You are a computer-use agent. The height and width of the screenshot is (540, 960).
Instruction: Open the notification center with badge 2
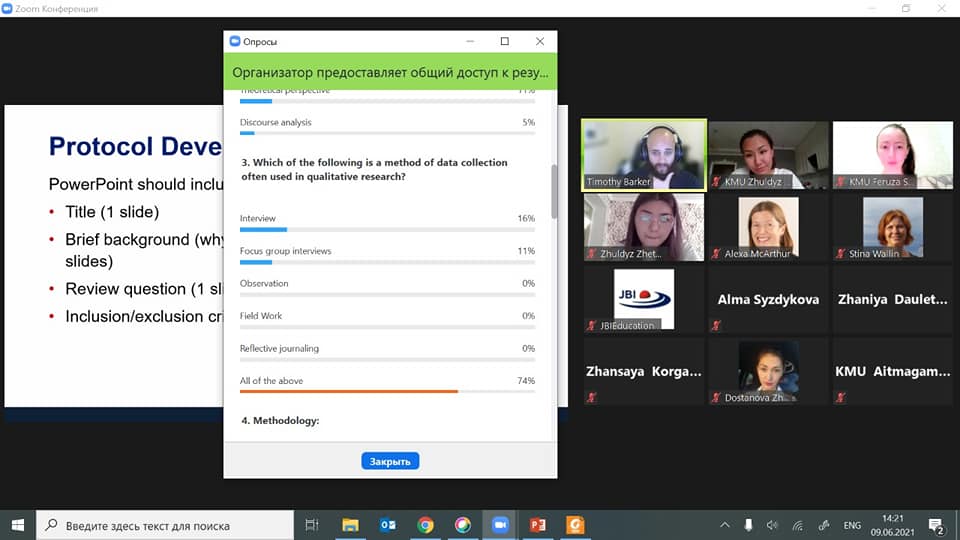[937, 525]
